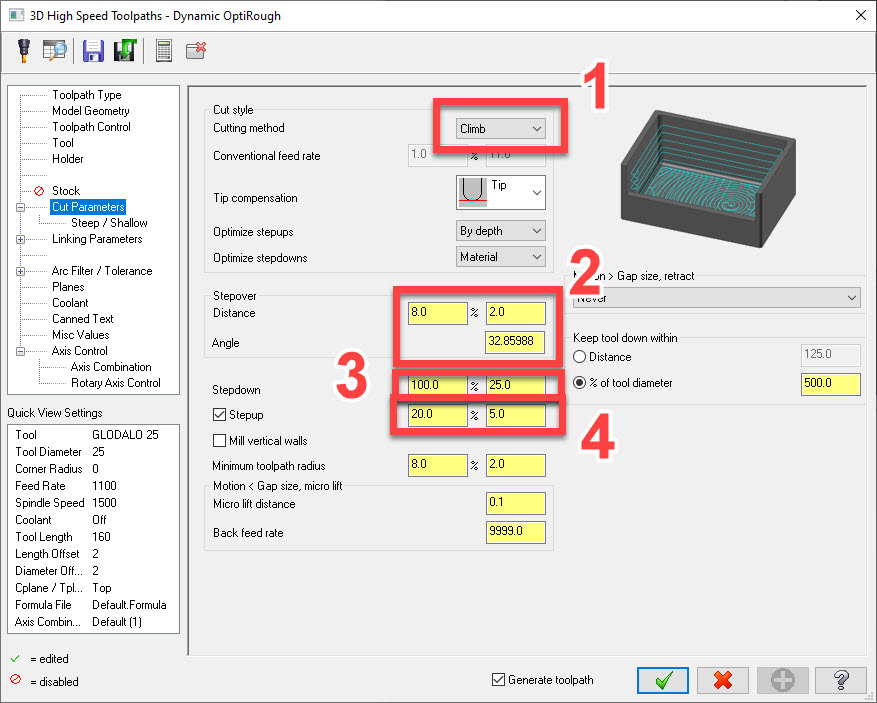The height and width of the screenshot is (703, 877).
Task: Confirm dialog with the green checkmark button
Action: pos(662,680)
